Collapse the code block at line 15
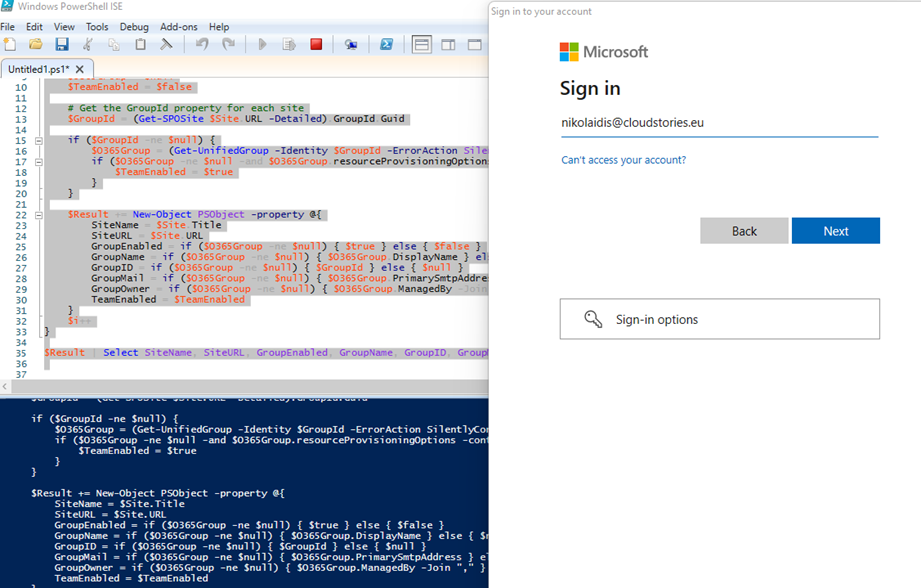 (x=38, y=140)
